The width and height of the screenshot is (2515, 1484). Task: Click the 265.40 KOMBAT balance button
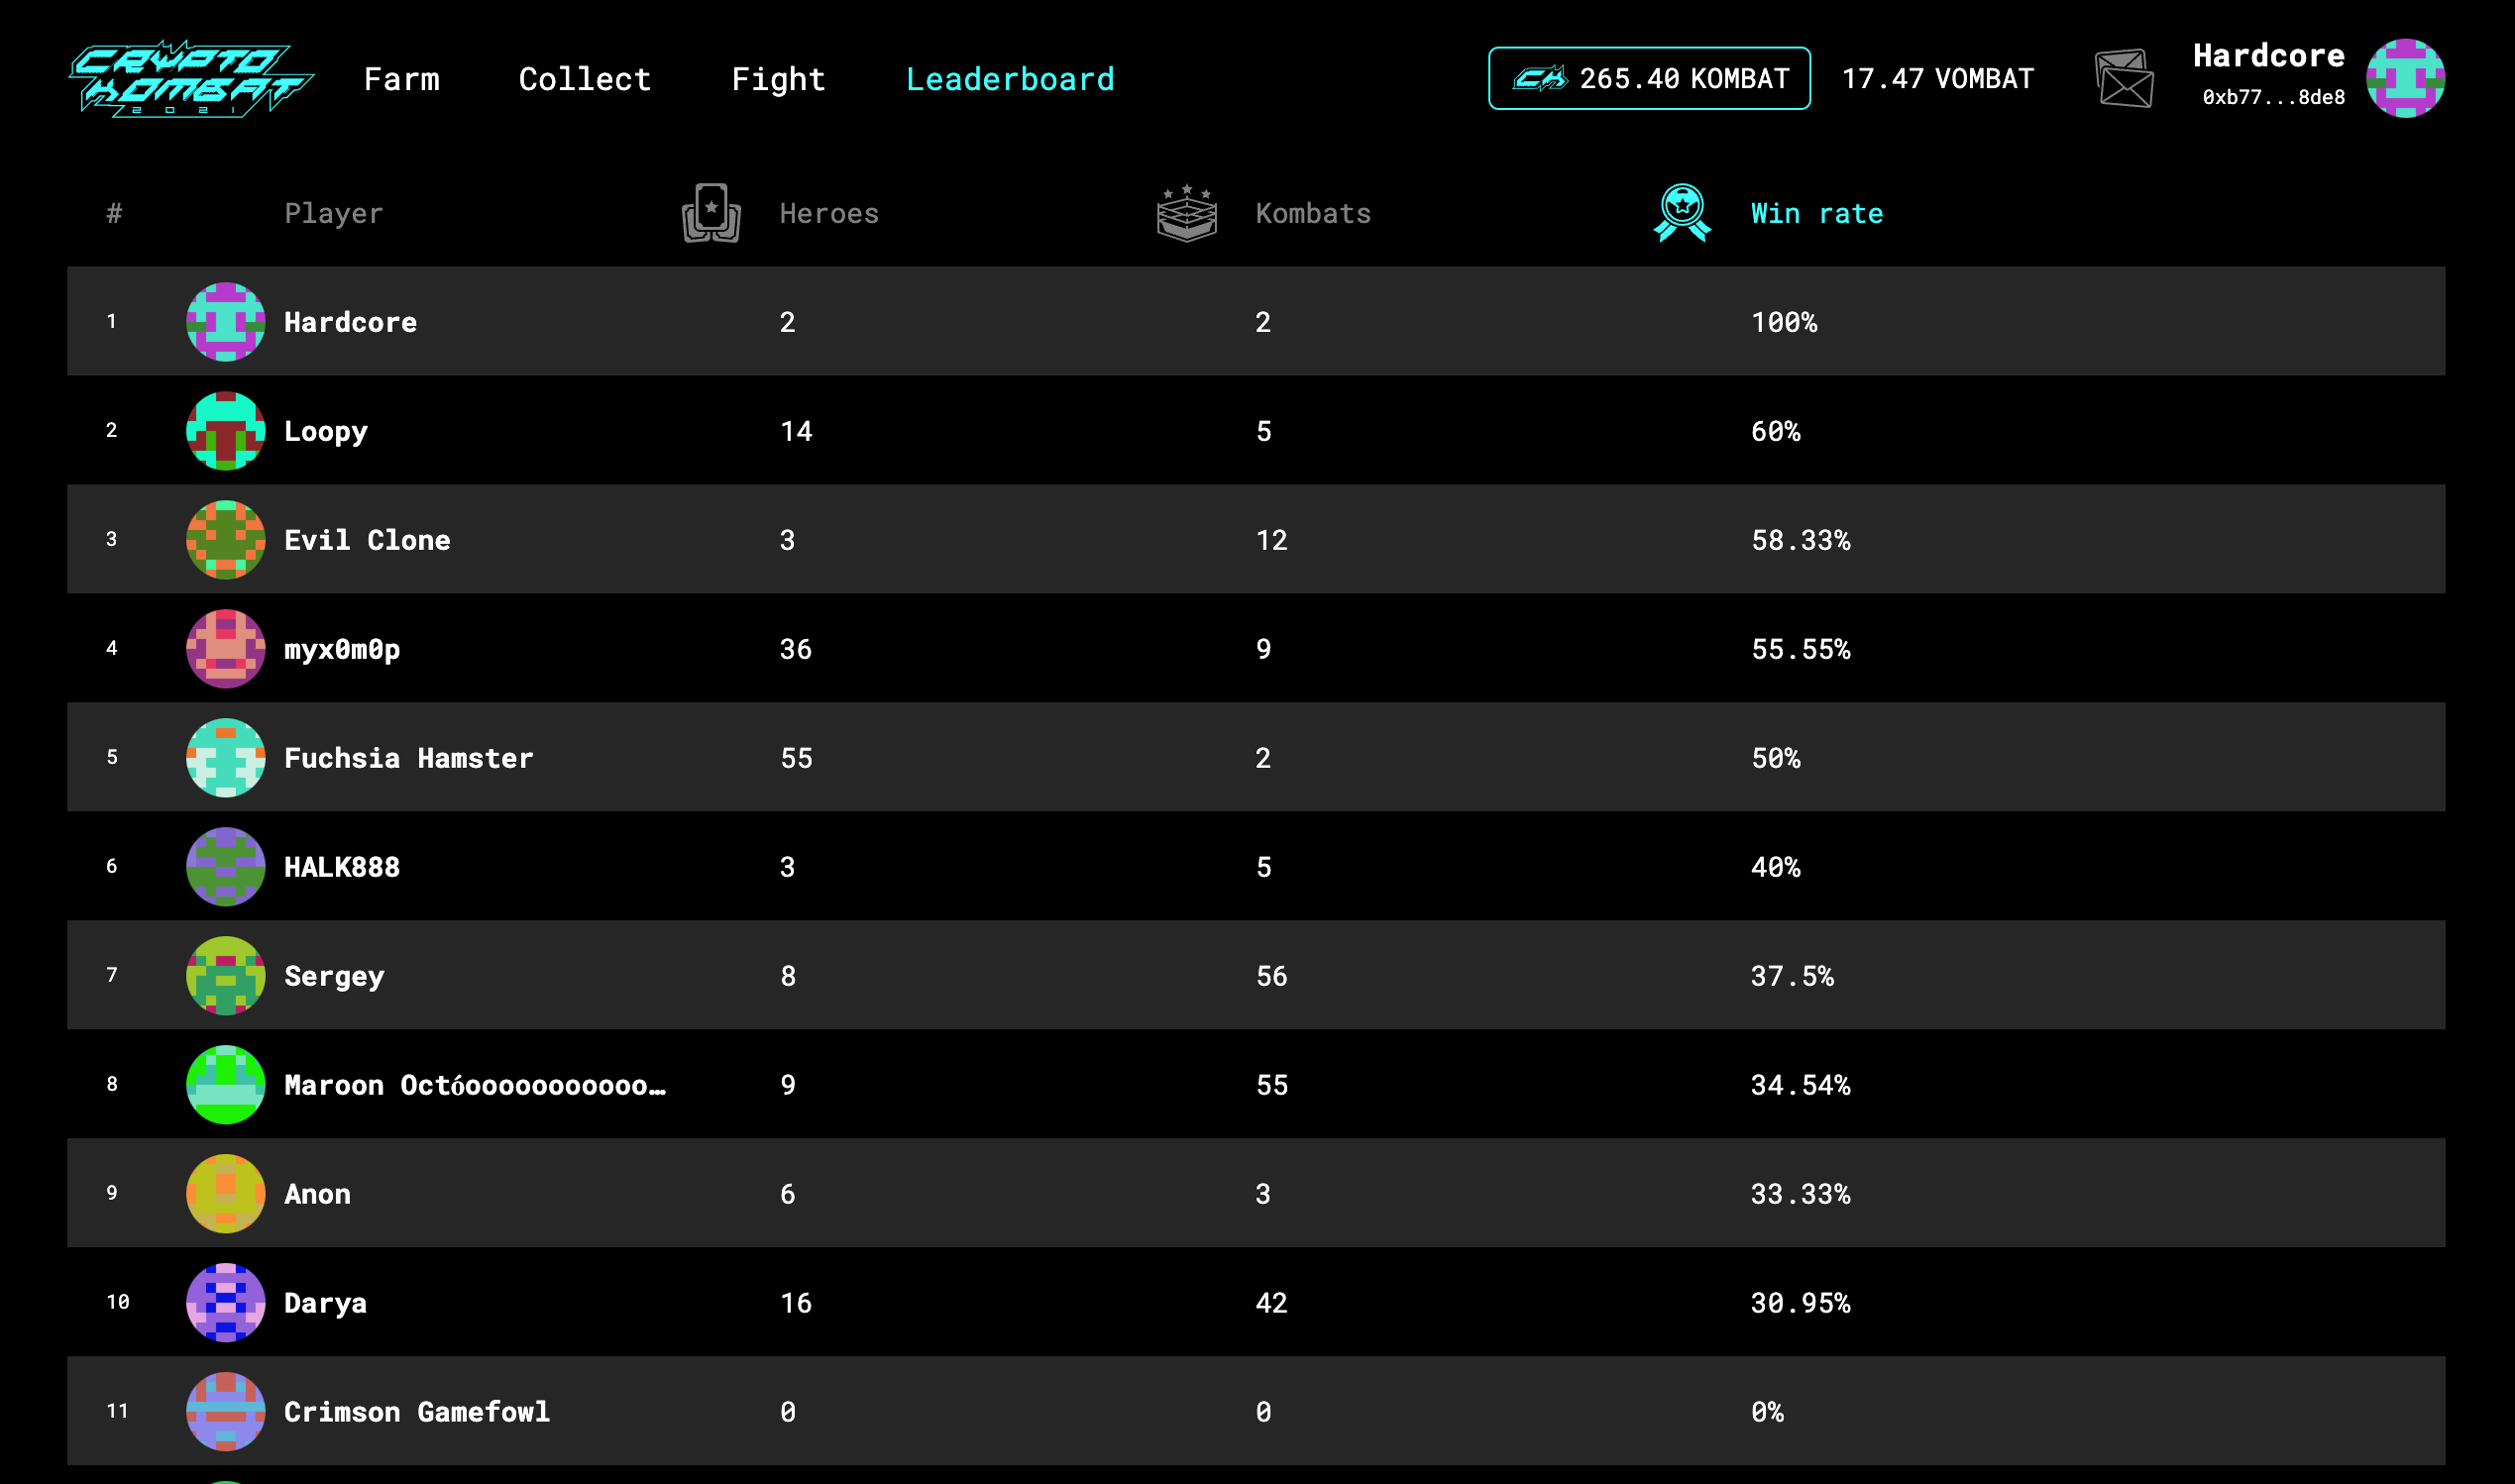click(1649, 79)
